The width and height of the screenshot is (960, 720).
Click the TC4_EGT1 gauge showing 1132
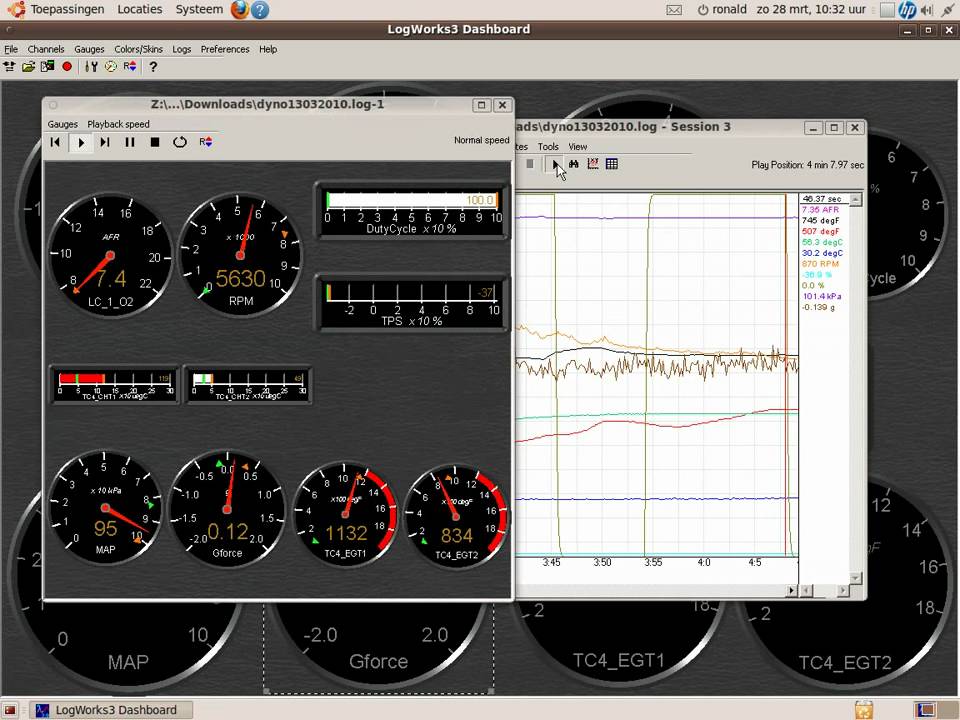coord(345,514)
